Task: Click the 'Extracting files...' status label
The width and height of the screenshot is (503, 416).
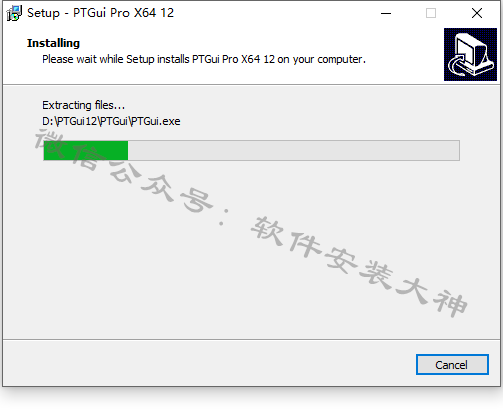Action: (x=83, y=105)
